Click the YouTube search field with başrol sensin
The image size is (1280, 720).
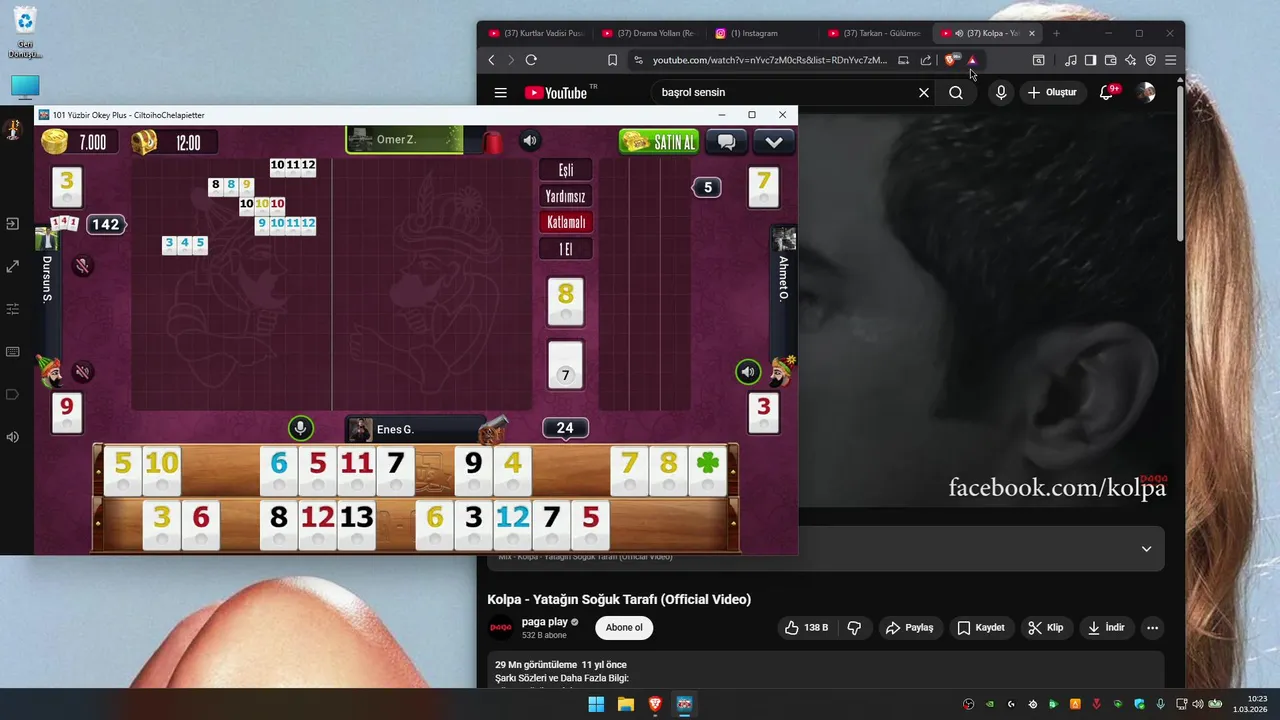[x=785, y=92]
